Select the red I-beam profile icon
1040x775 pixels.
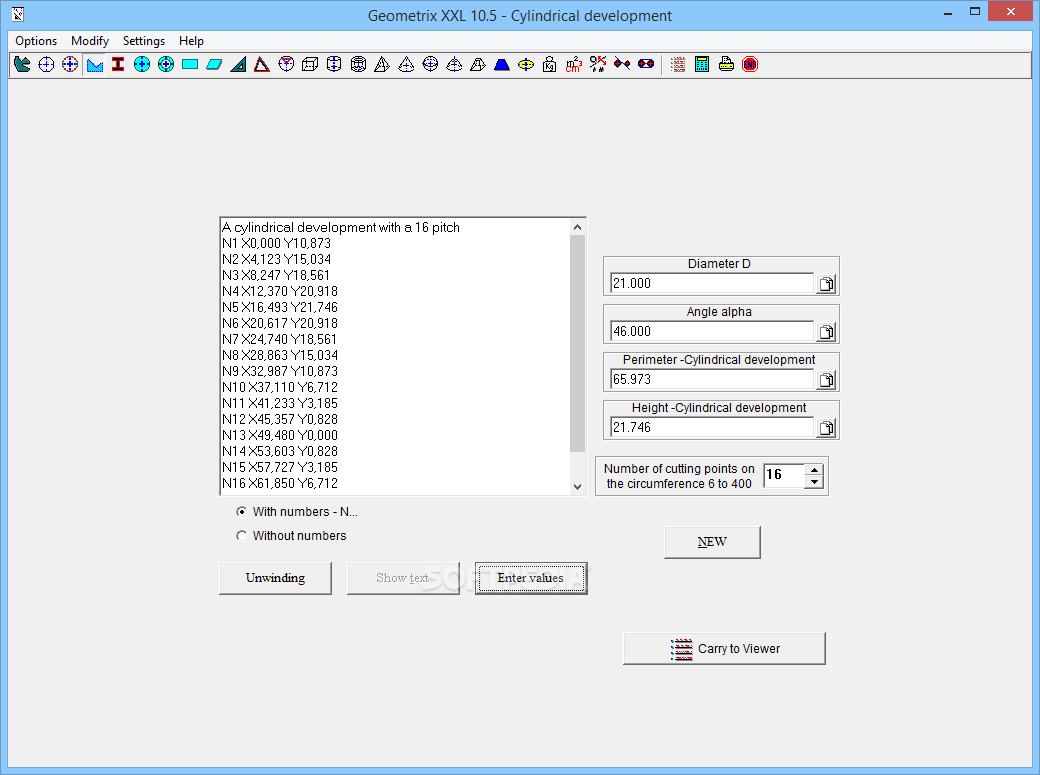pyautogui.click(x=118, y=64)
